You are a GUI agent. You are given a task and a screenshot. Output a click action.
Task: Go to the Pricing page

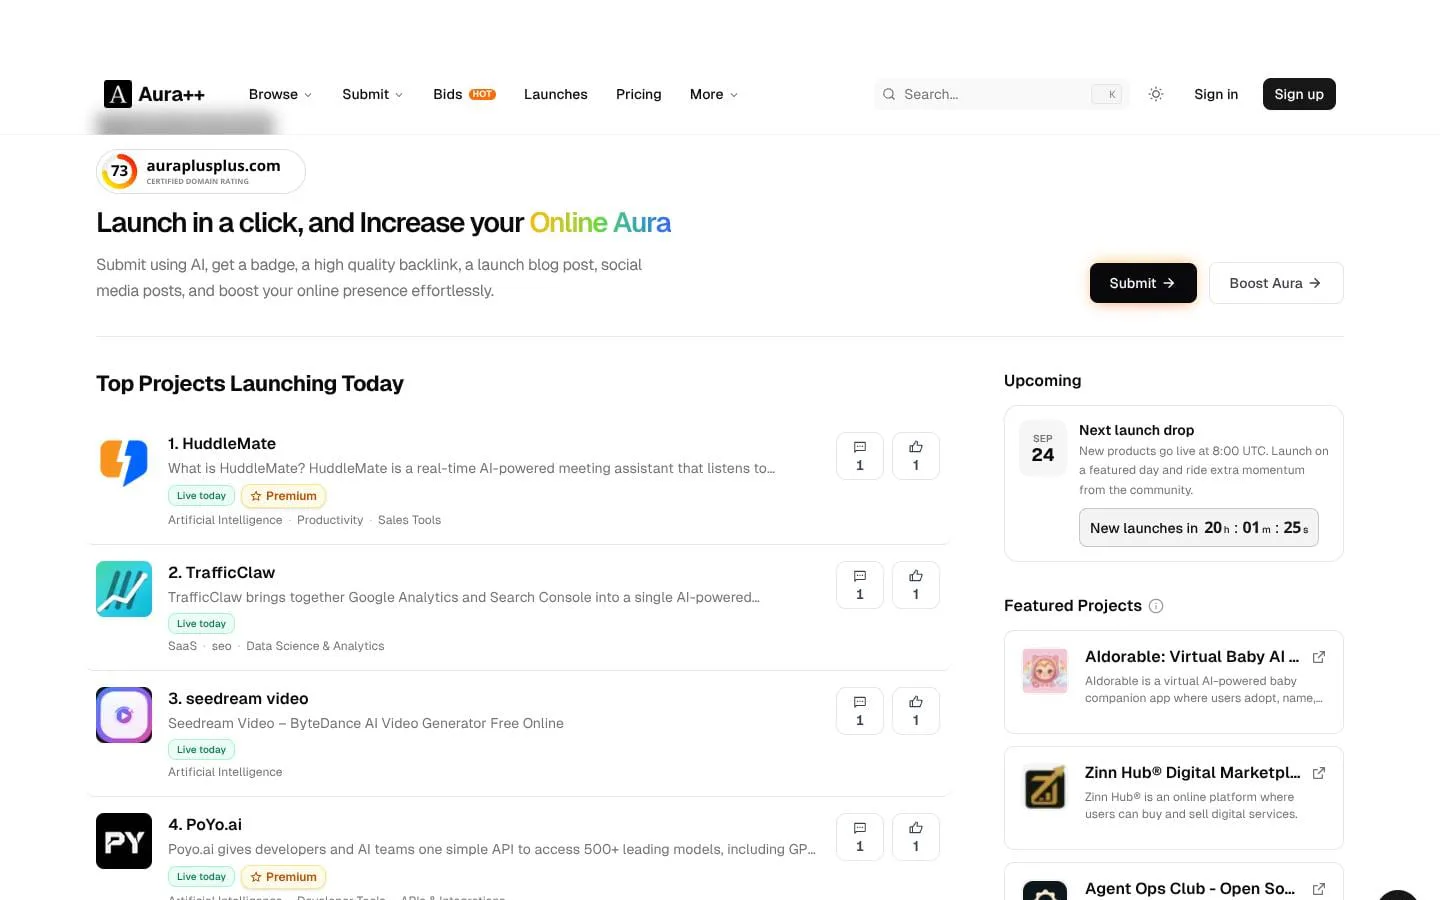point(639,94)
